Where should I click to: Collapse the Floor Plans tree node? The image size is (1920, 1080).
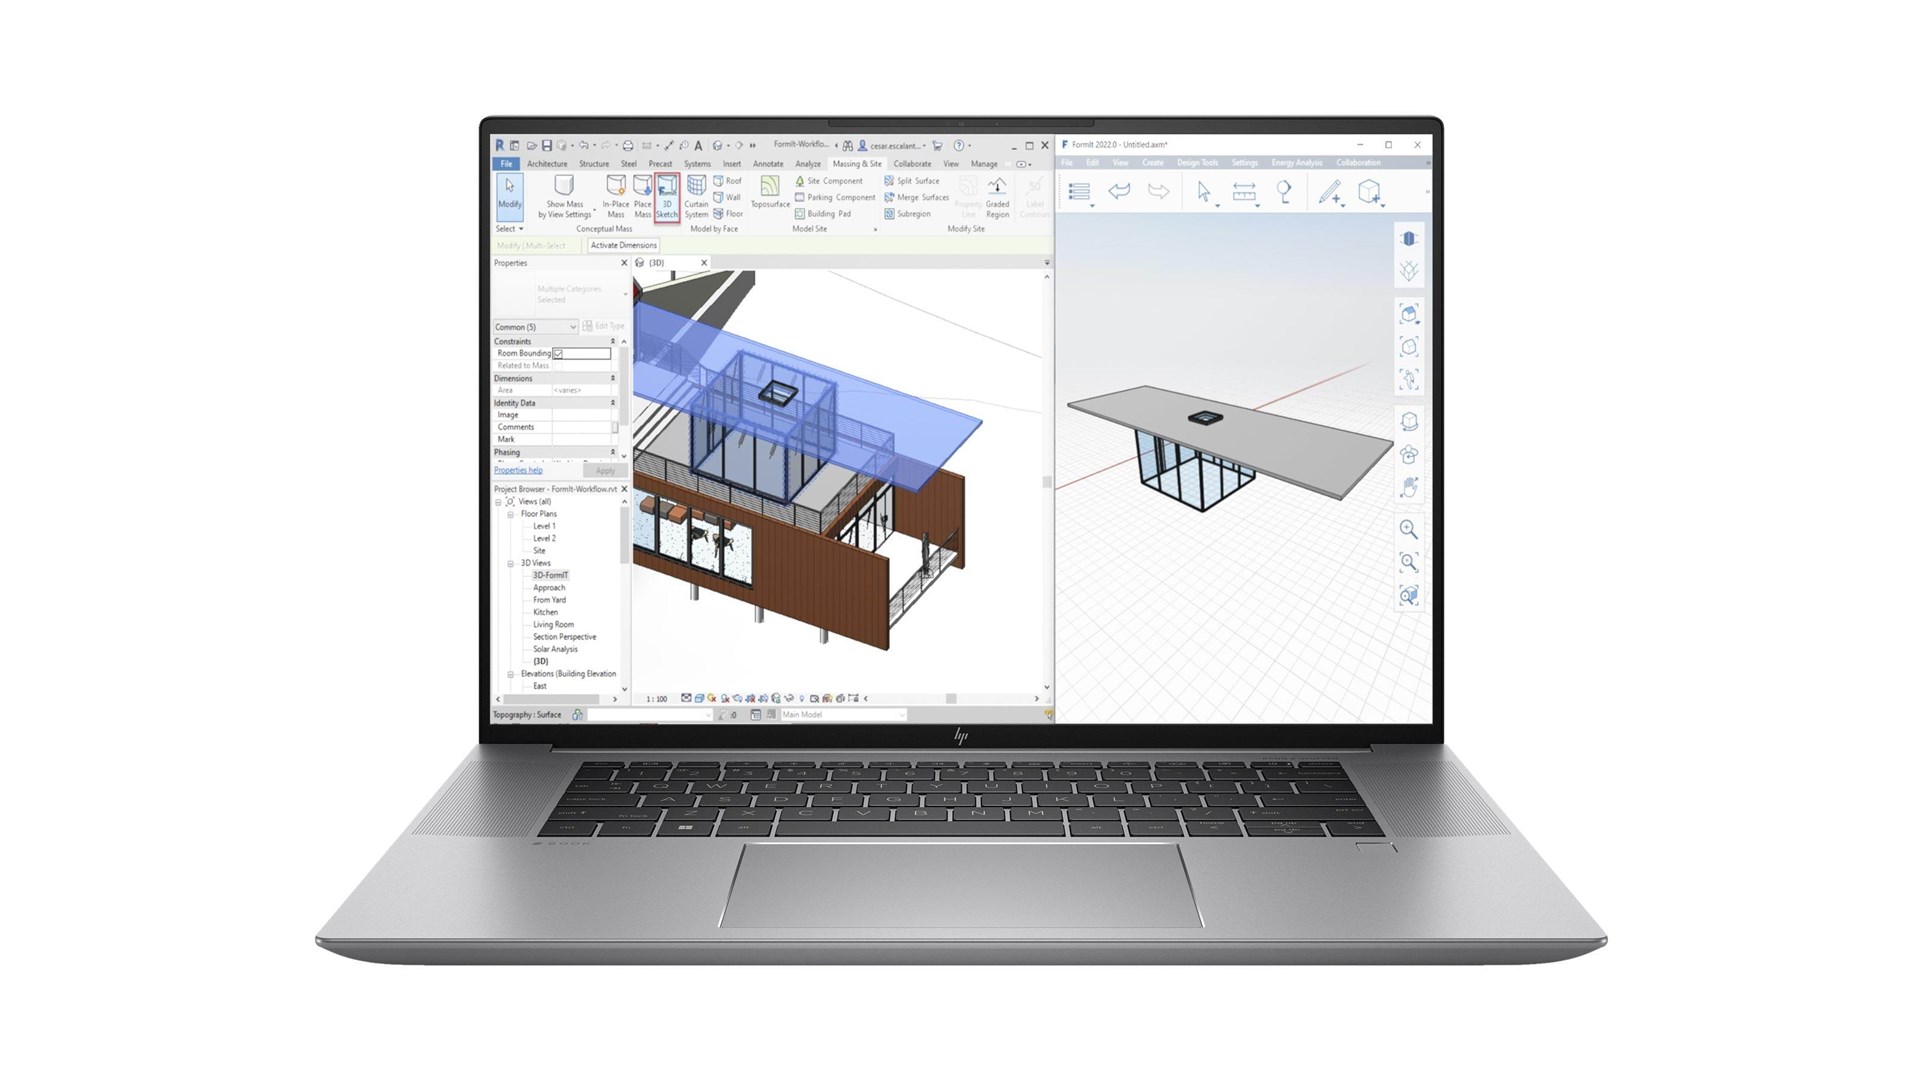coord(510,514)
